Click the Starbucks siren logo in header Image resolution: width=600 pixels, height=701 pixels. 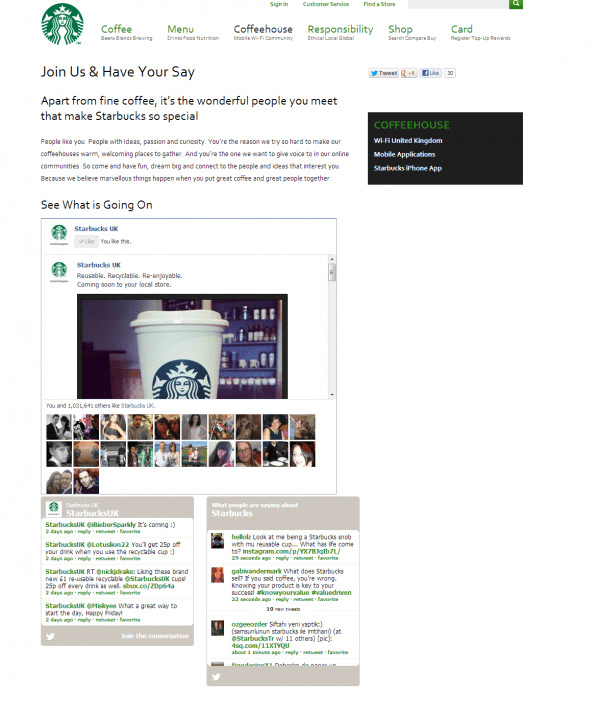tap(62, 24)
